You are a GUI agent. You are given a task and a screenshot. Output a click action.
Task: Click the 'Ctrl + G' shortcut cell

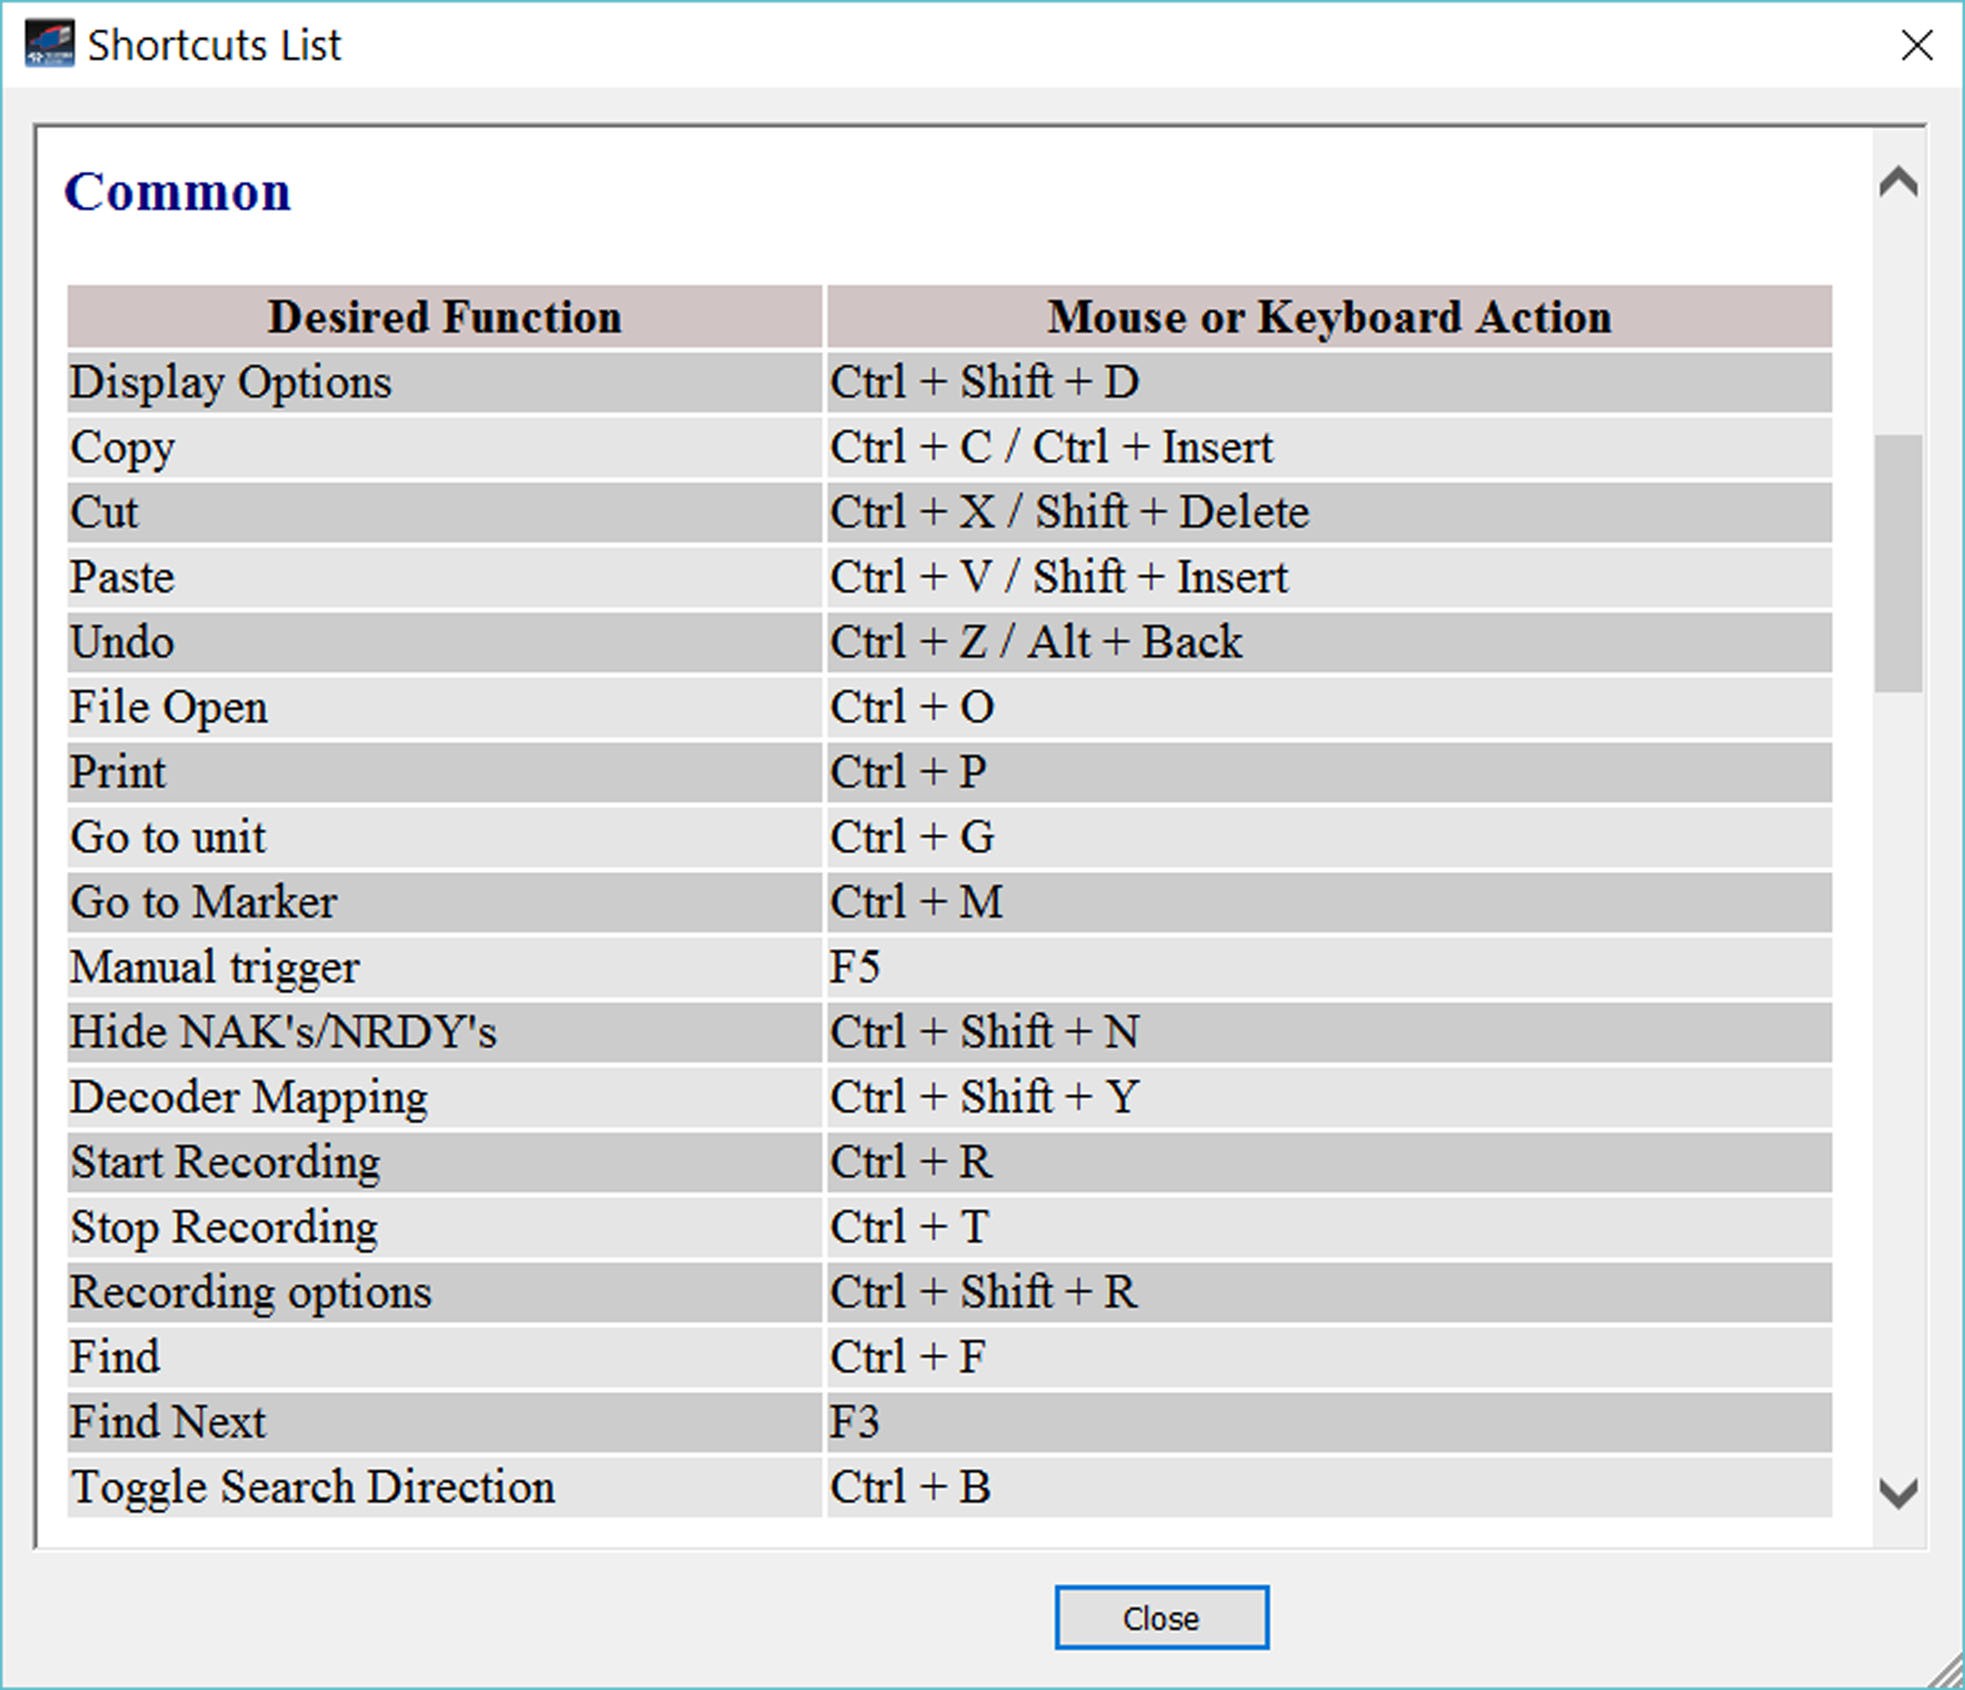tap(1329, 837)
